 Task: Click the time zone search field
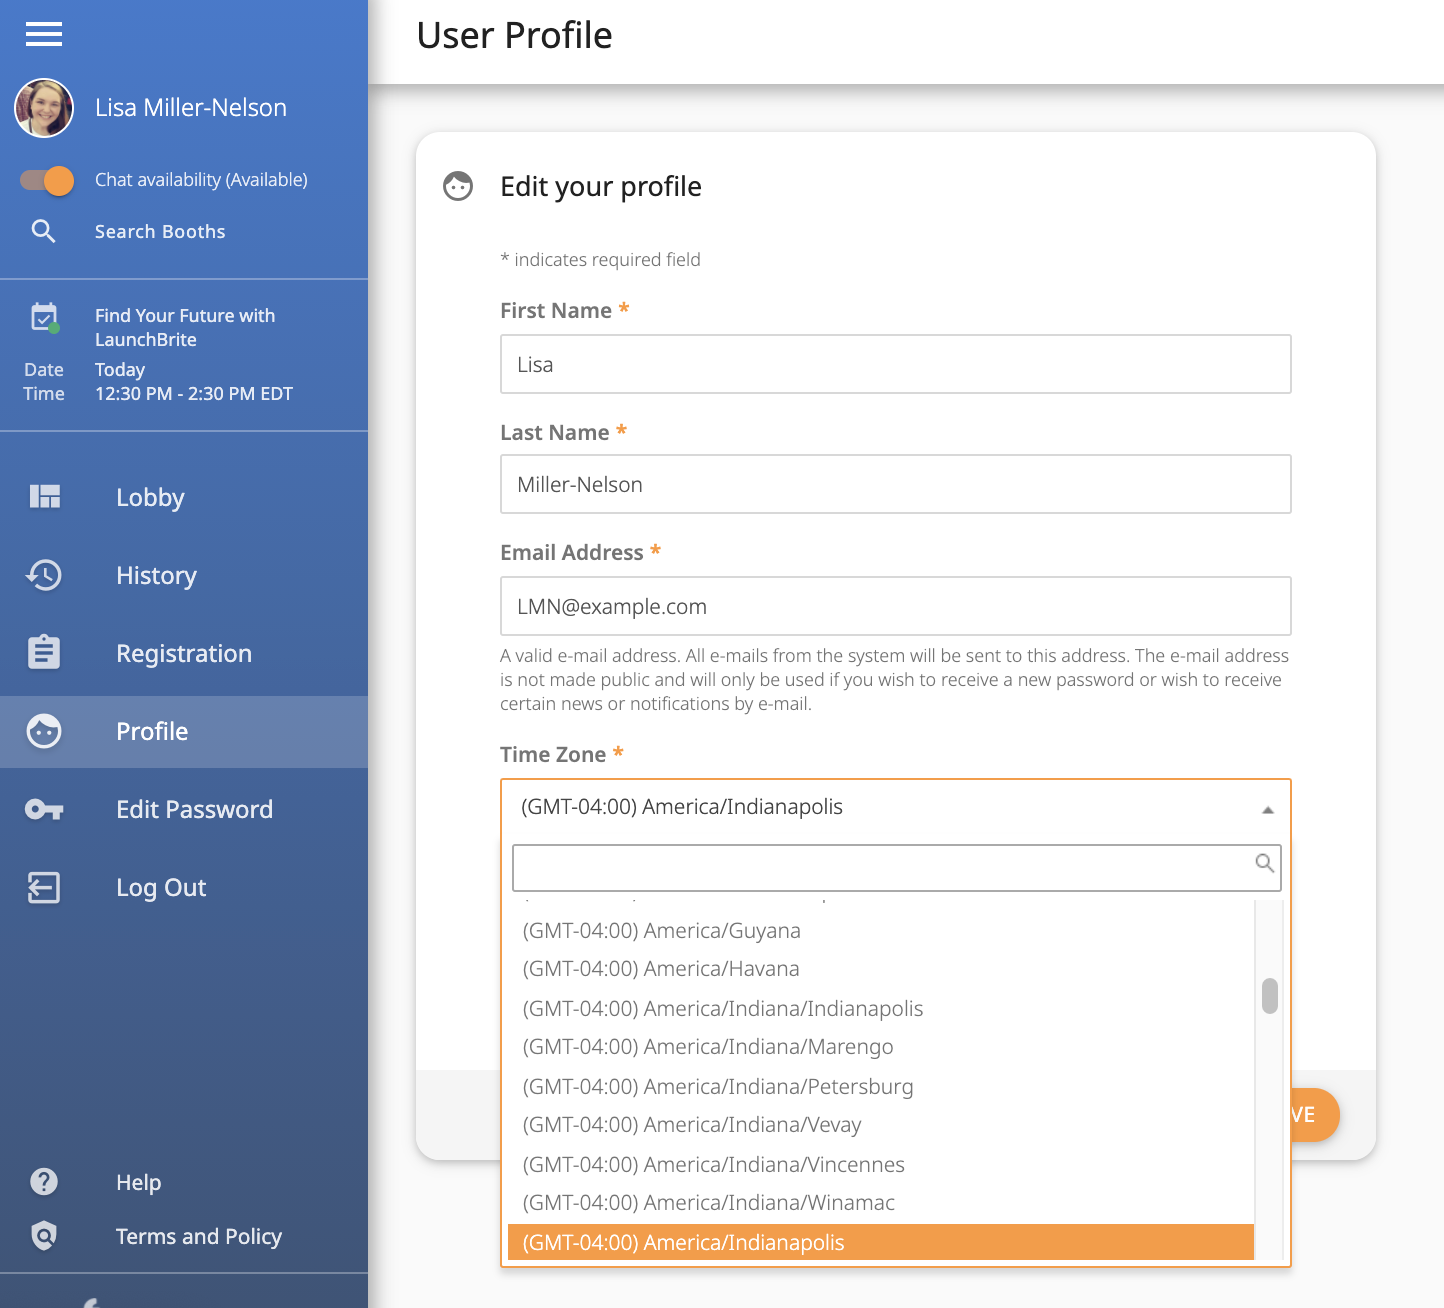[896, 868]
